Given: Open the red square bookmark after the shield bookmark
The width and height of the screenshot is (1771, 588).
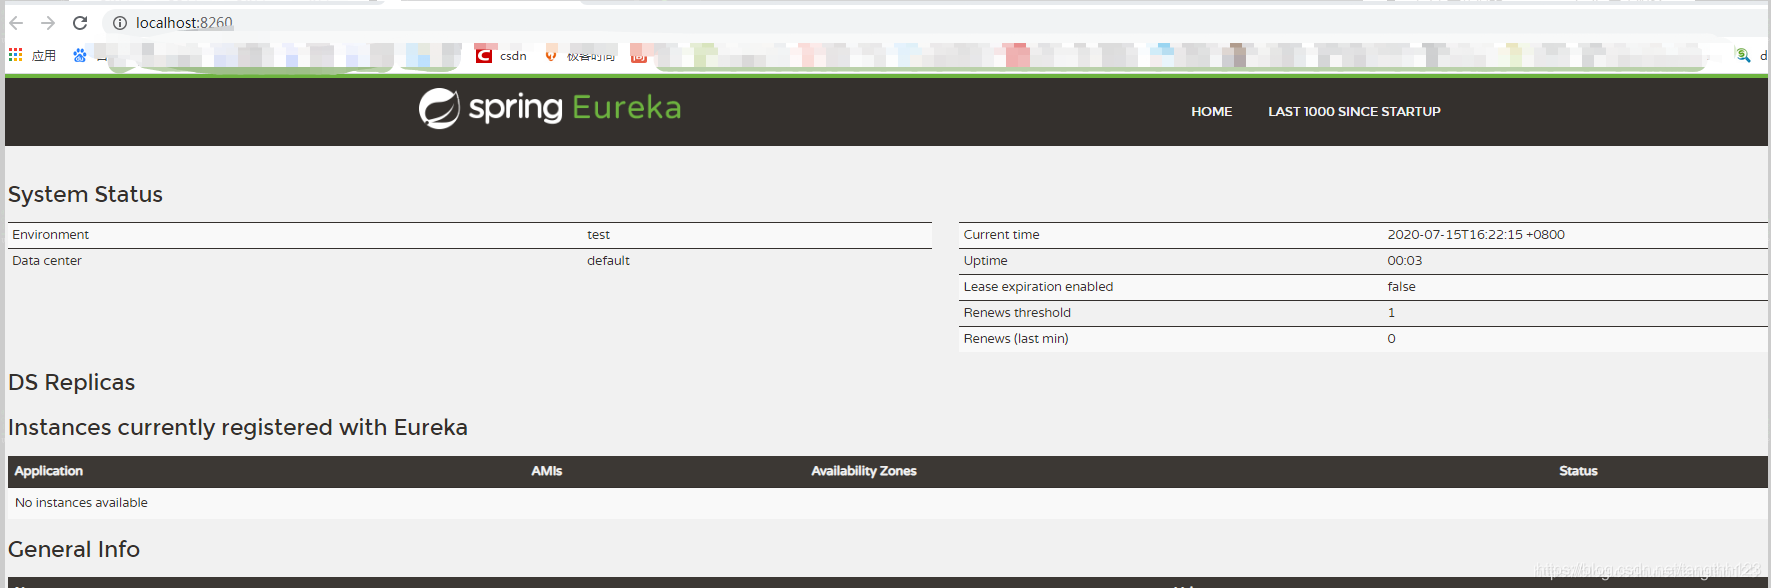Looking at the screenshot, I should click(x=639, y=56).
